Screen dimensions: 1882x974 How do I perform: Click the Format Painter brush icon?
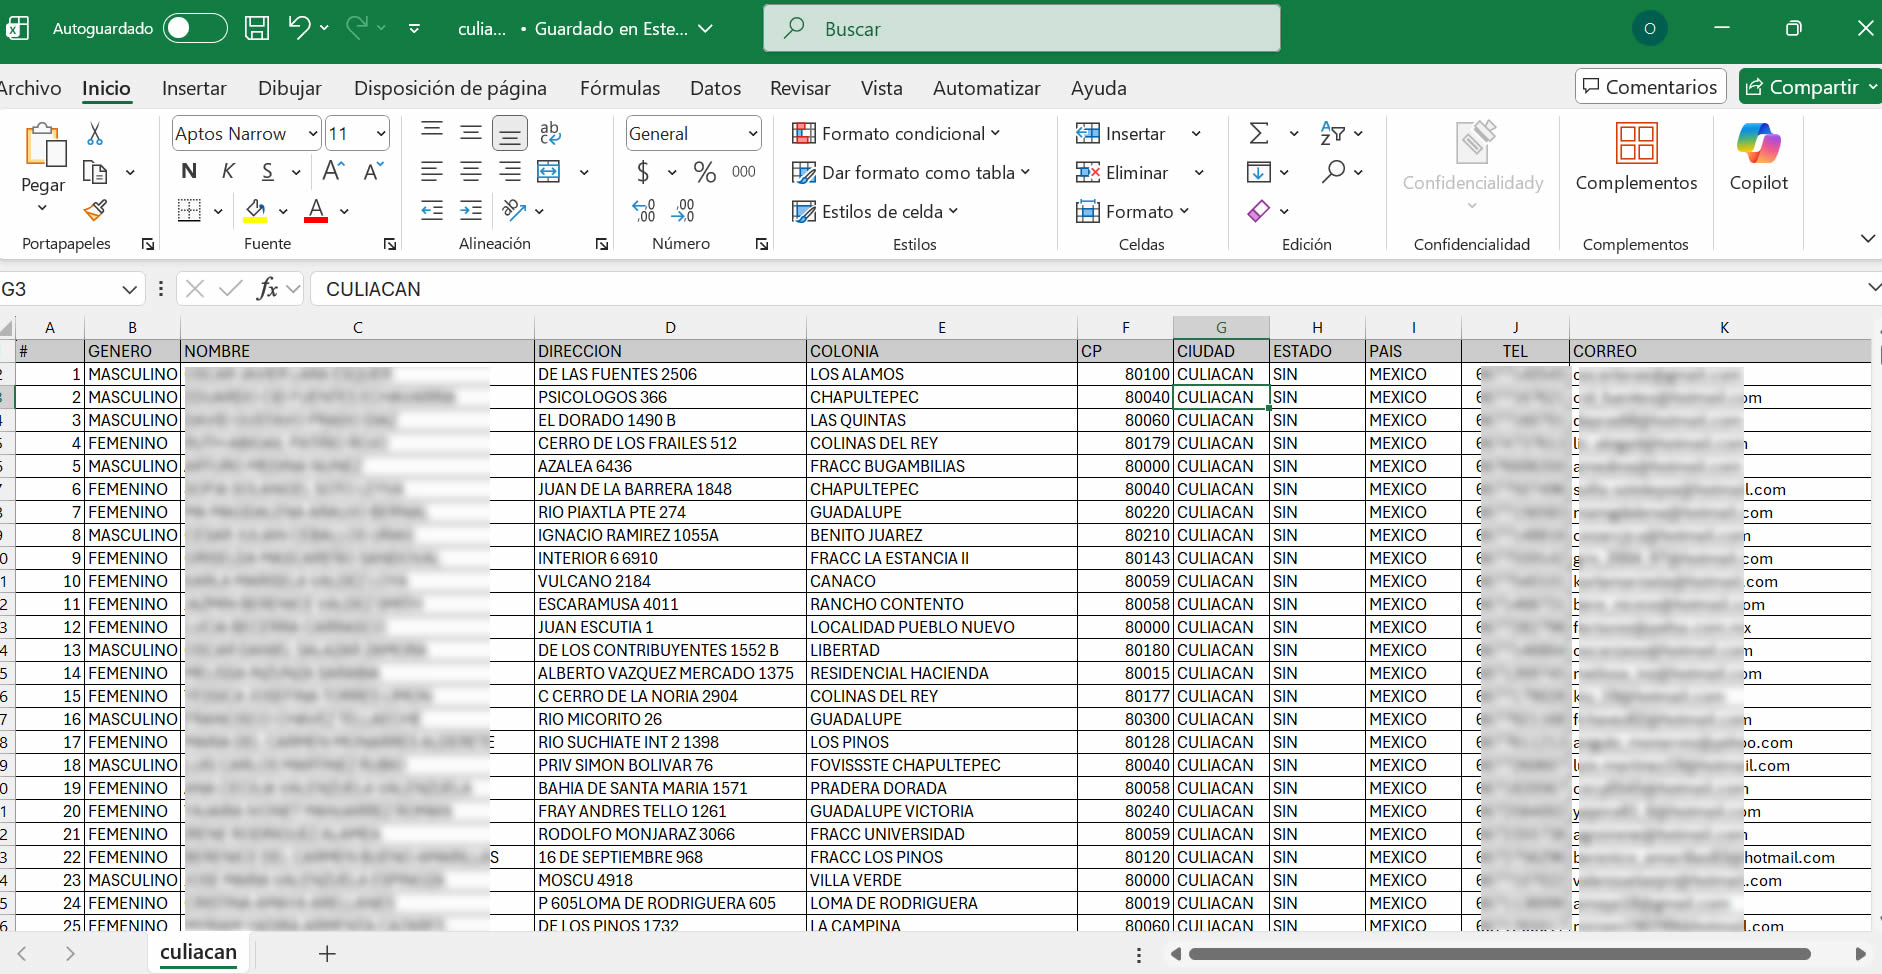point(95,211)
